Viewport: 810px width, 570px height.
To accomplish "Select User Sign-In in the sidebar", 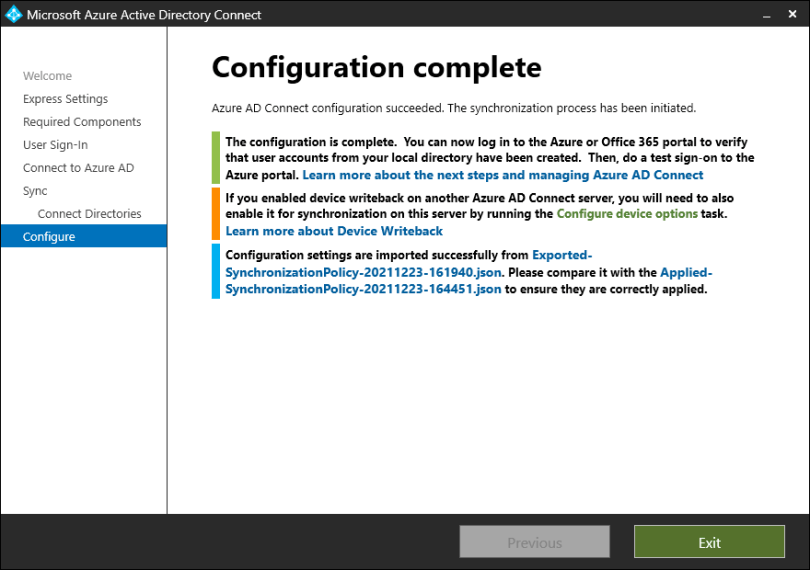I will pos(56,145).
